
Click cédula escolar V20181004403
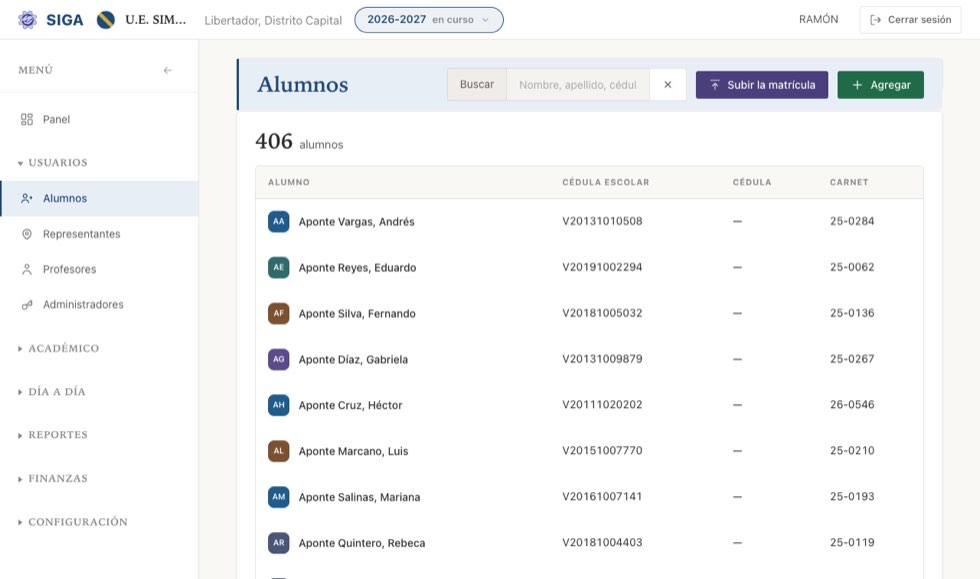pyautogui.click(x=602, y=542)
